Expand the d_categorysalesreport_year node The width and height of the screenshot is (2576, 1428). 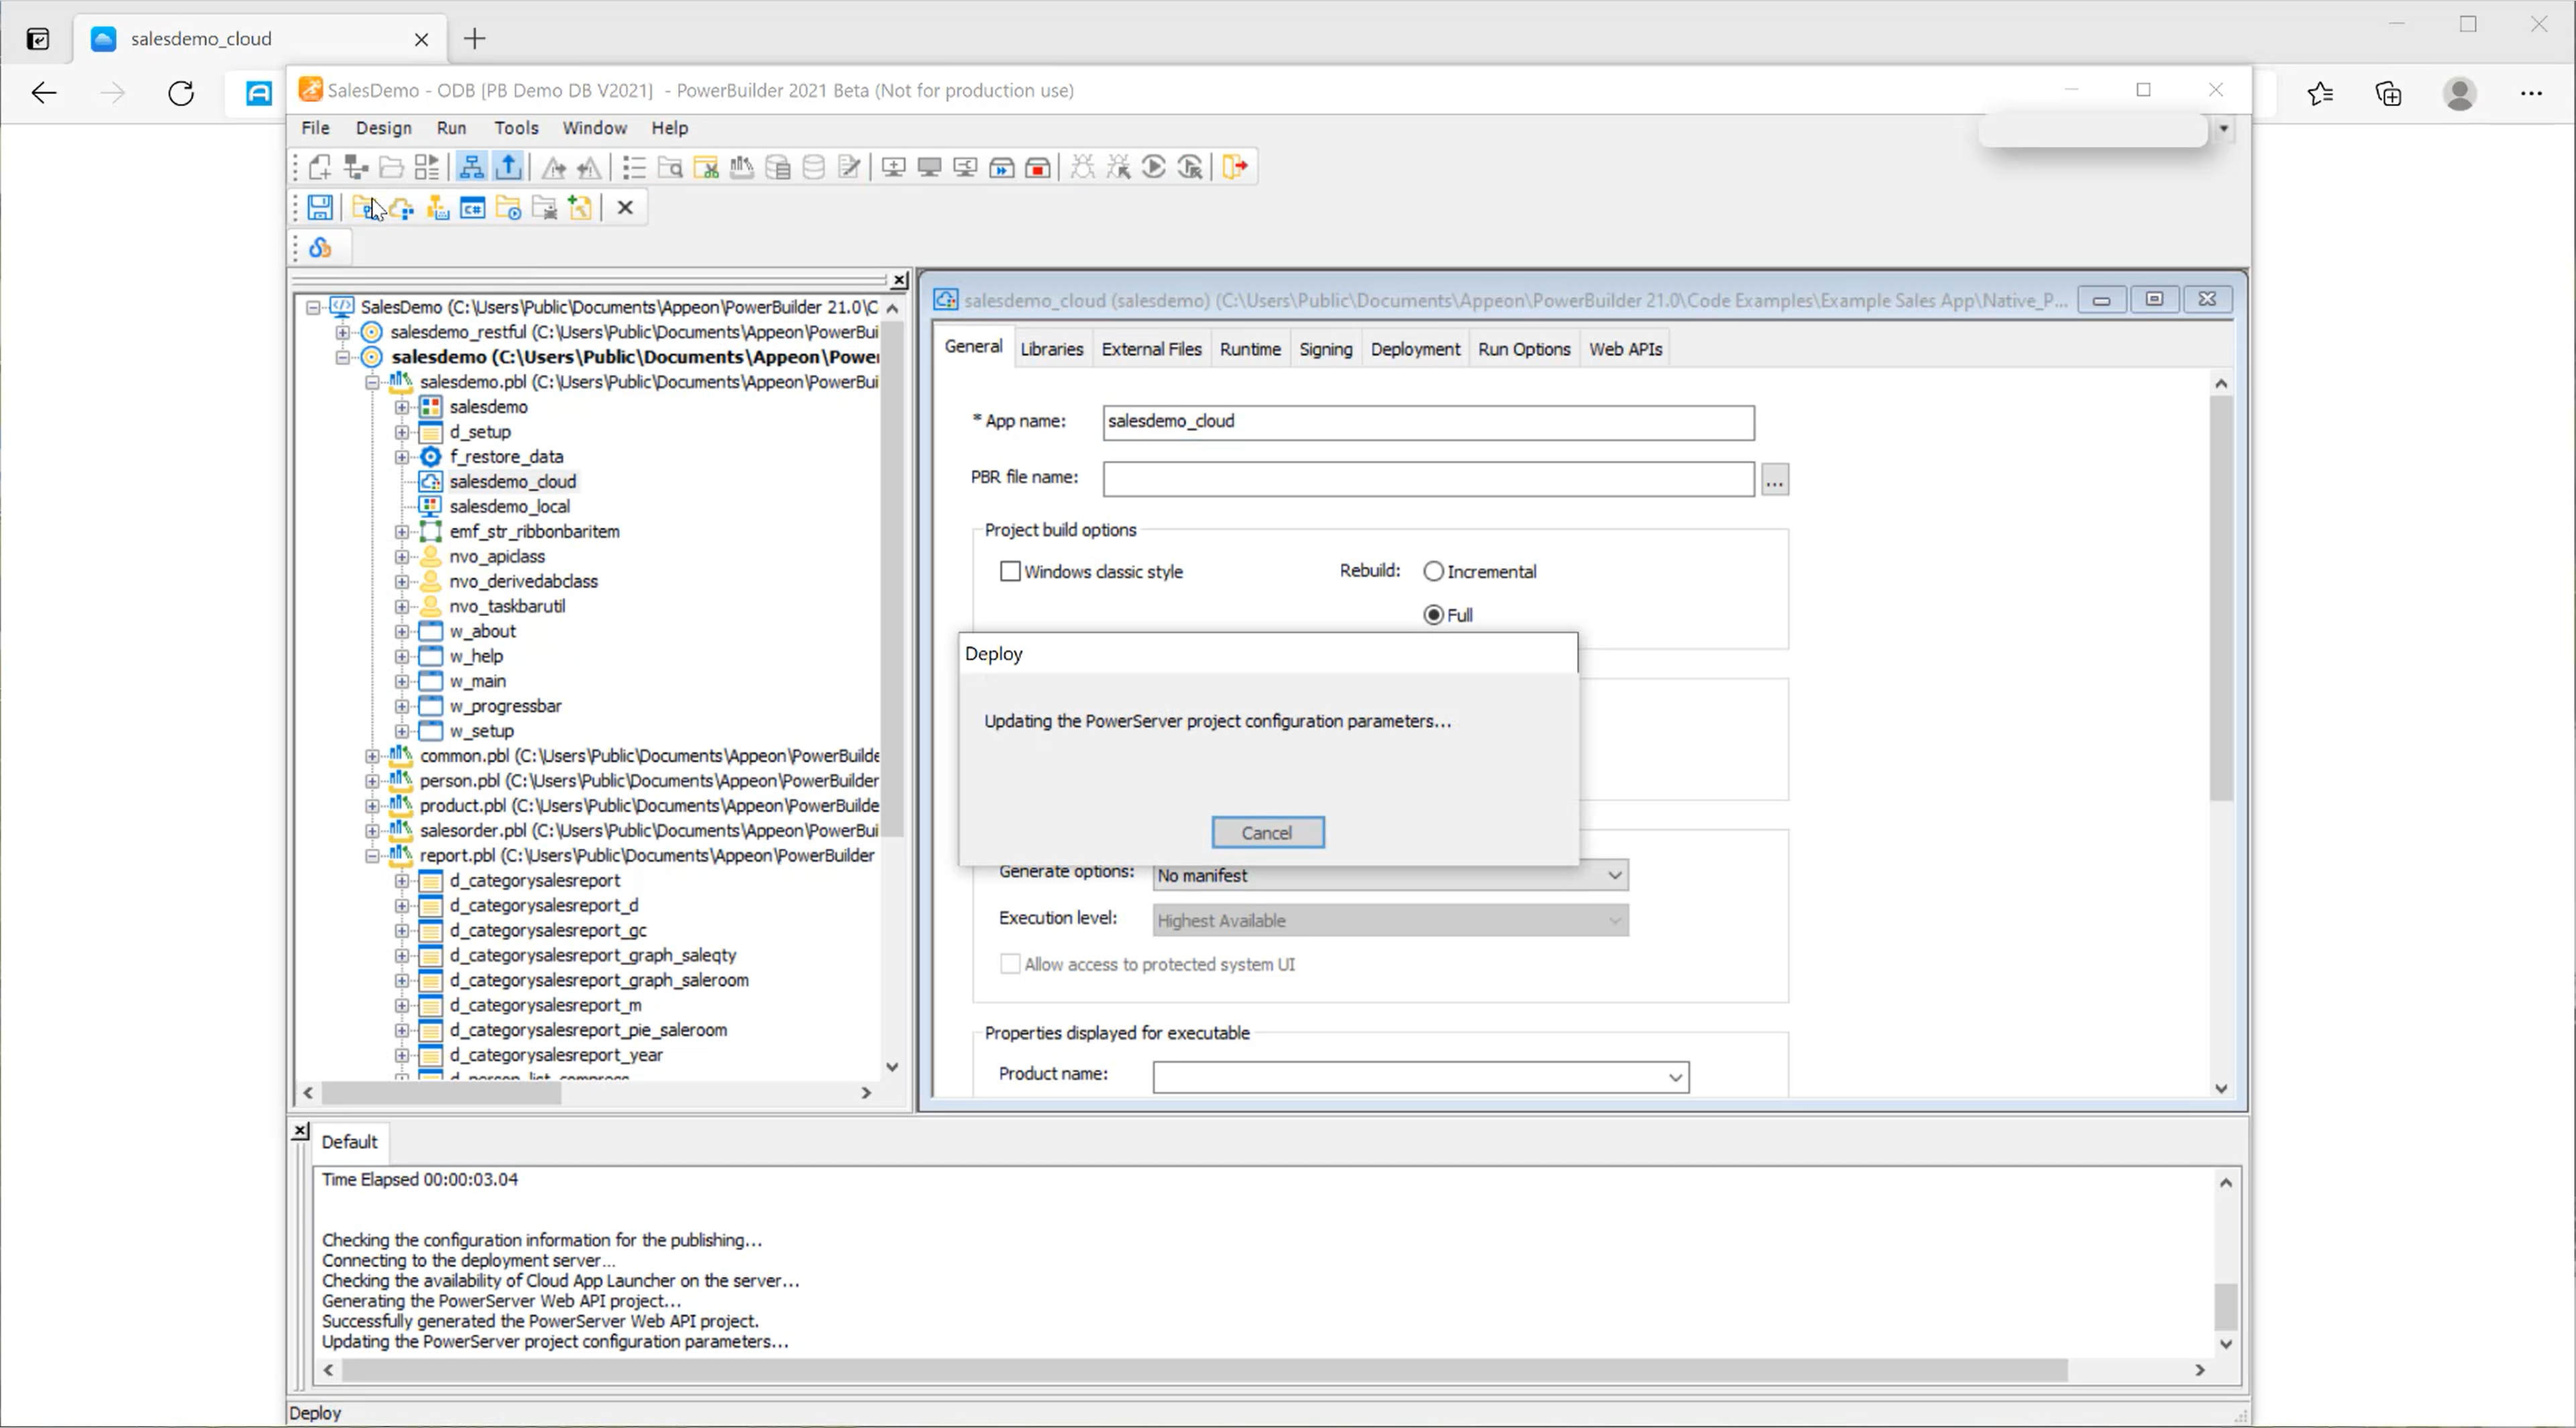point(402,1055)
